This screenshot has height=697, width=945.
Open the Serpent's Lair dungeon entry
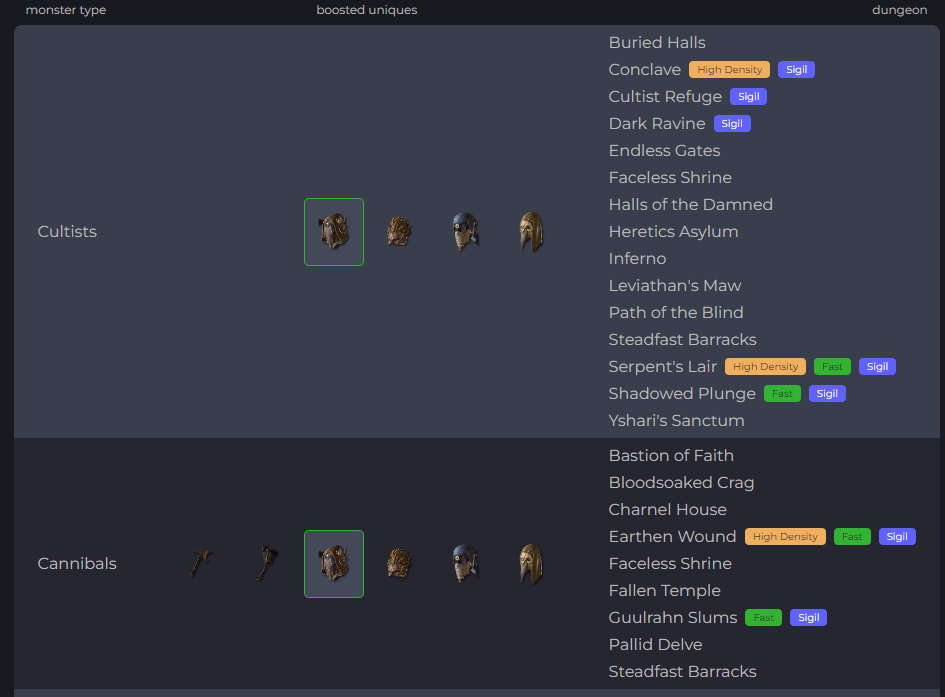pos(662,367)
